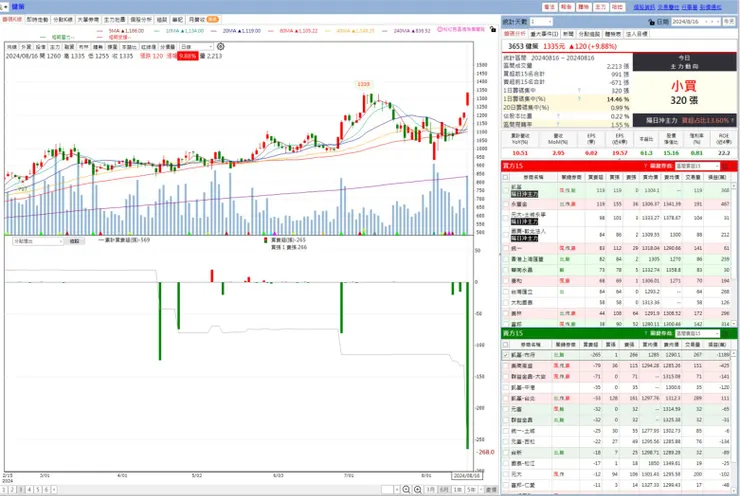Image resolution: width=740 pixels, height=496 pixels.
Task: Toggle the 分價量 indicator button
Action: click(x=167, y=47)
